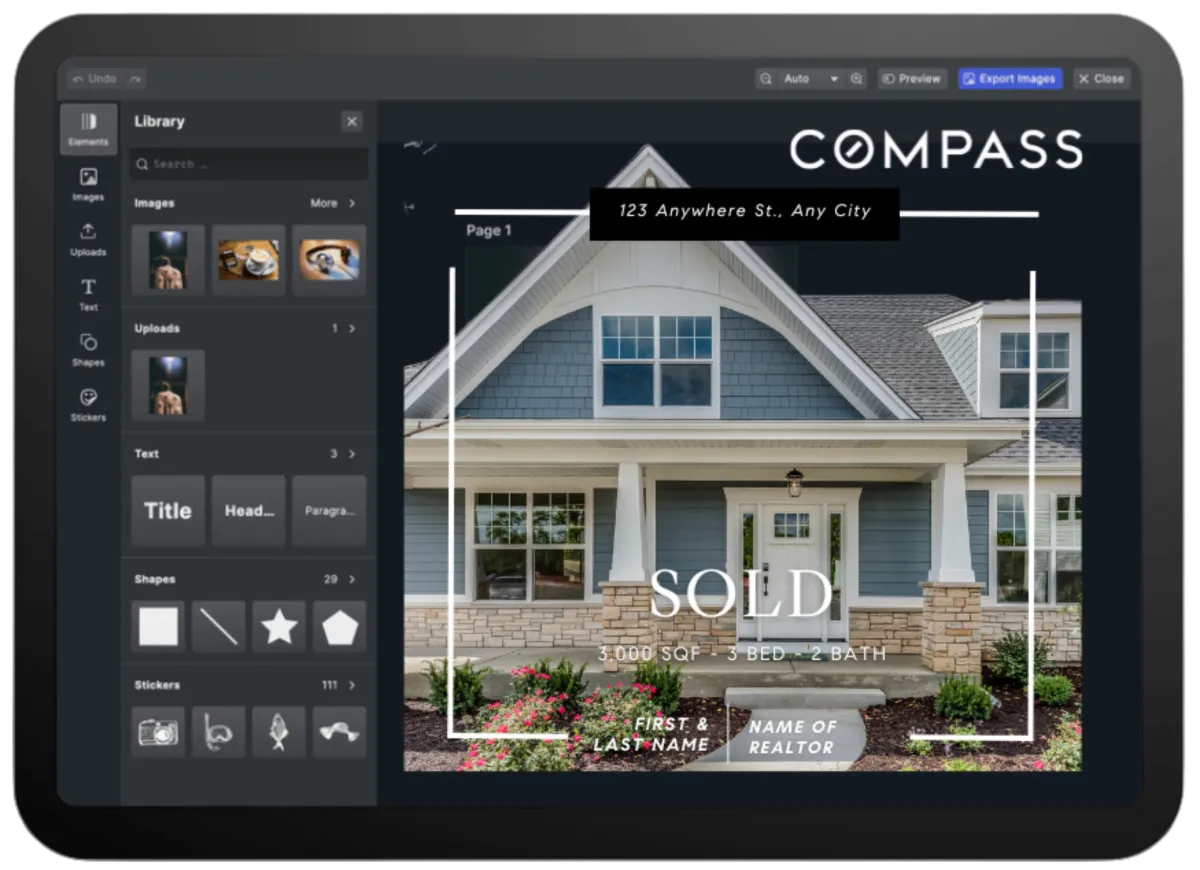This screenshot has width=1200, height=870.
Task: Go to the Stickers sidebar tab
Action: pyautogui.click(x=88, y=405)
